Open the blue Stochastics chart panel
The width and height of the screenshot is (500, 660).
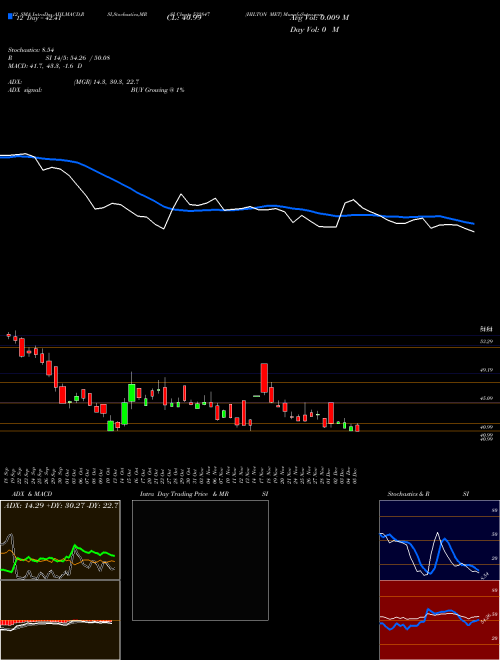[x=439, y=540]
